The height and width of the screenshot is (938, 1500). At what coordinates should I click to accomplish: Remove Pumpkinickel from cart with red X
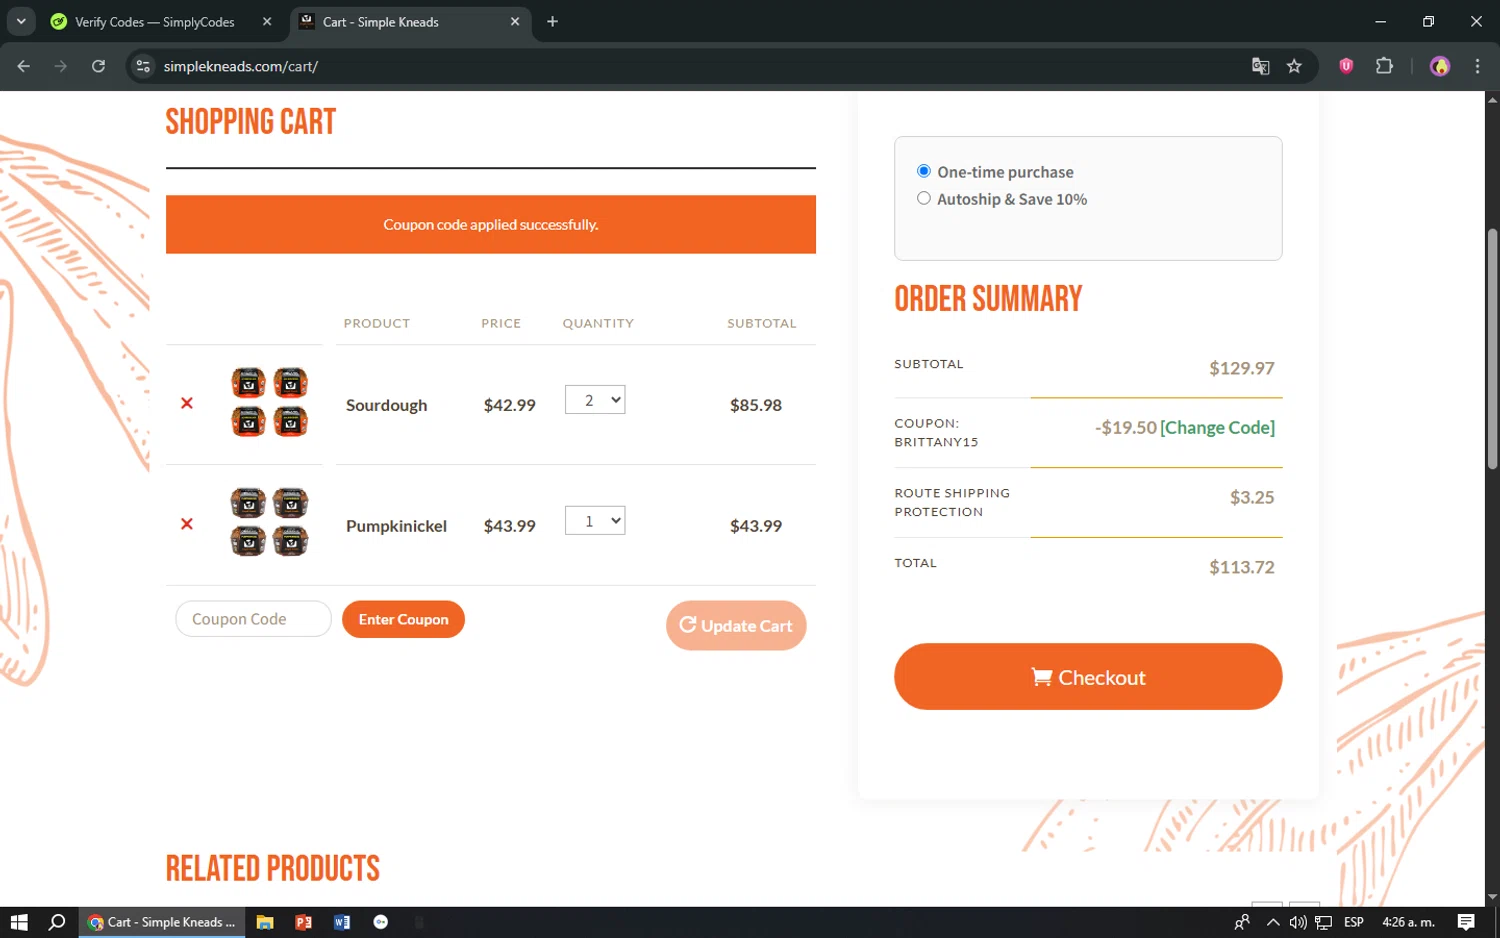[x=187, y=524]
